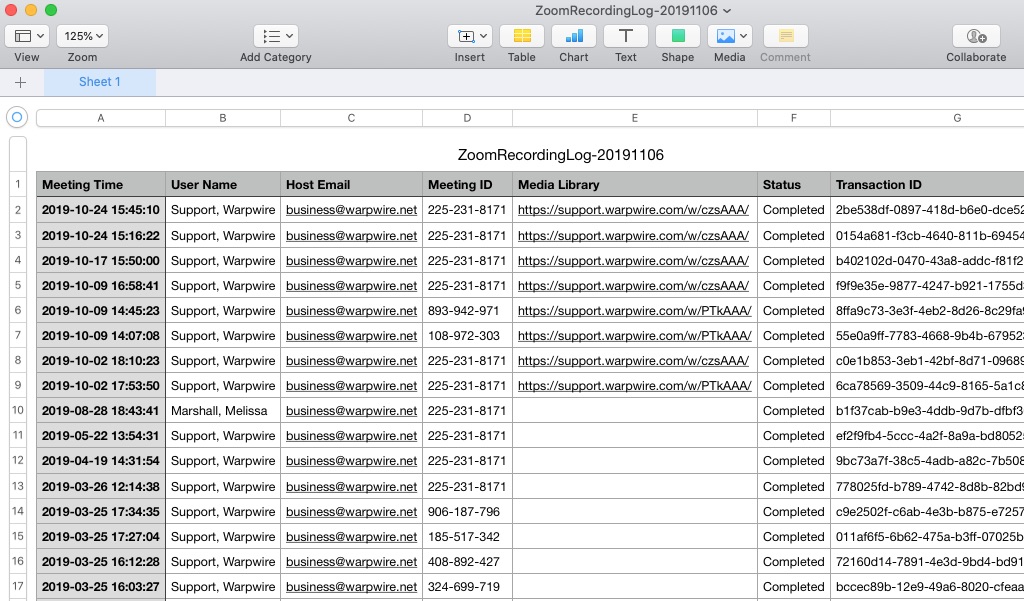Select cell 2019-10-17 15:50:00
Viewport: 1024px width, 601px height.
(x=101, y=260)
